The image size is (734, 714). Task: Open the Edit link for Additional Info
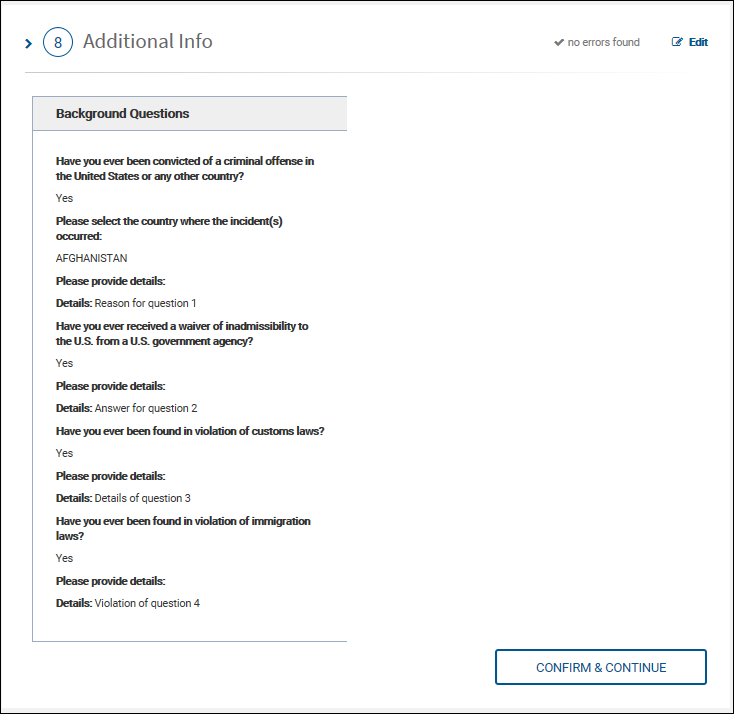(x=697, y=42)
